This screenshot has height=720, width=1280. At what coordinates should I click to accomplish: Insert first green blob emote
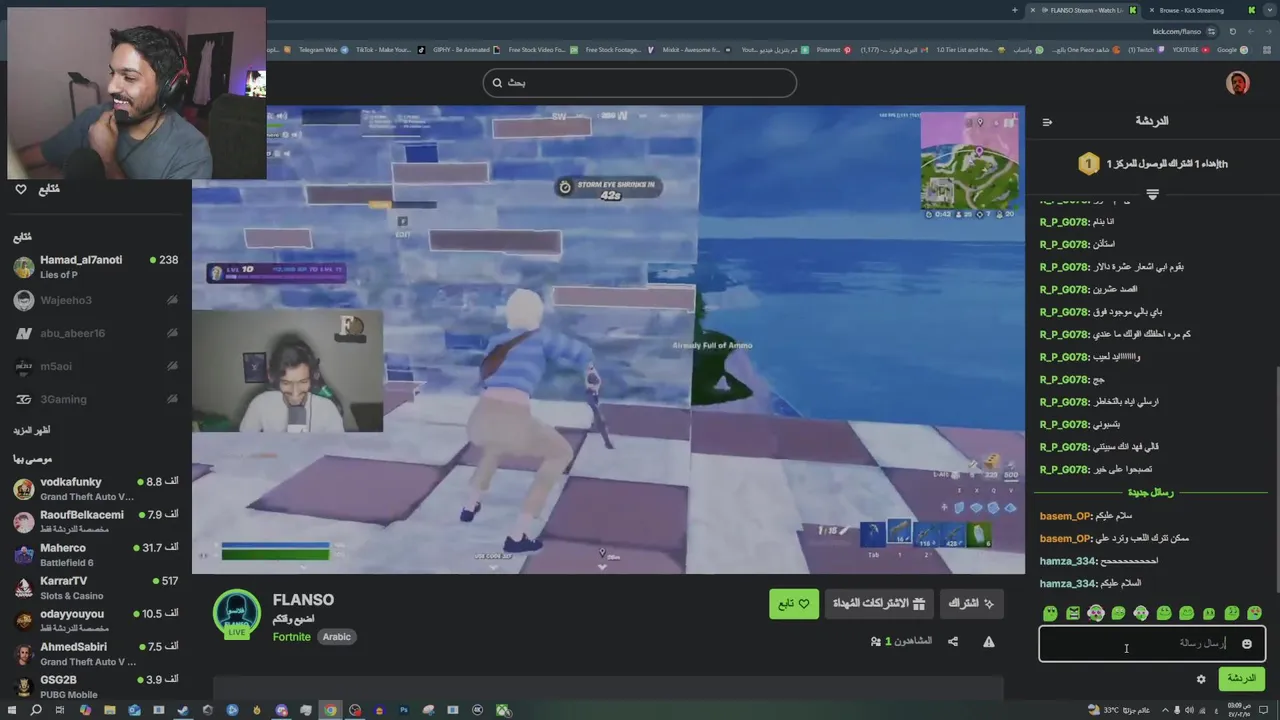1050,613
